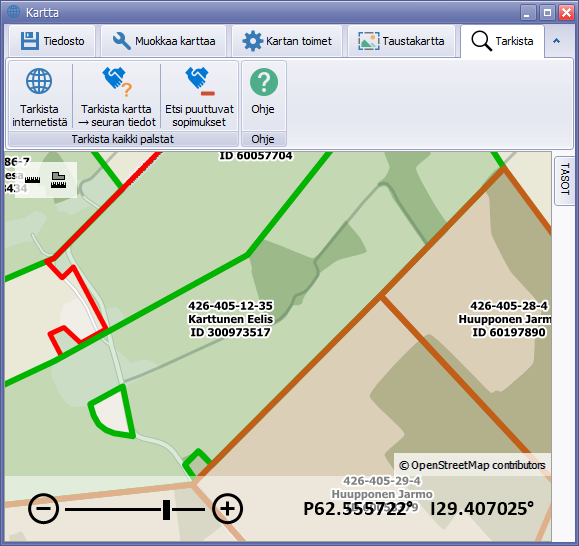The image size is (579, 546).
Task: Select the area measure tool on map
Action: [58, 180]
